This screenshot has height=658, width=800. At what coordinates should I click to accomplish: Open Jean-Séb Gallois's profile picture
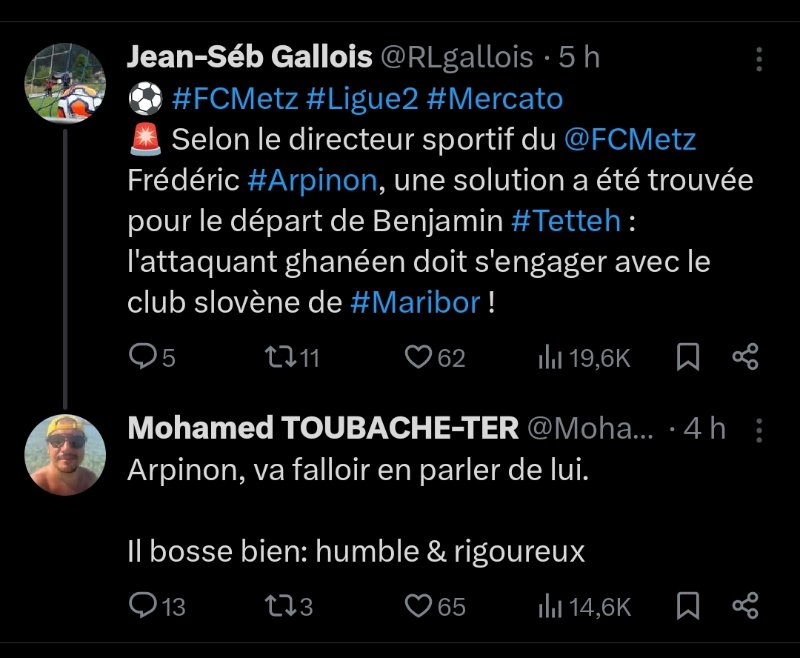64,83
